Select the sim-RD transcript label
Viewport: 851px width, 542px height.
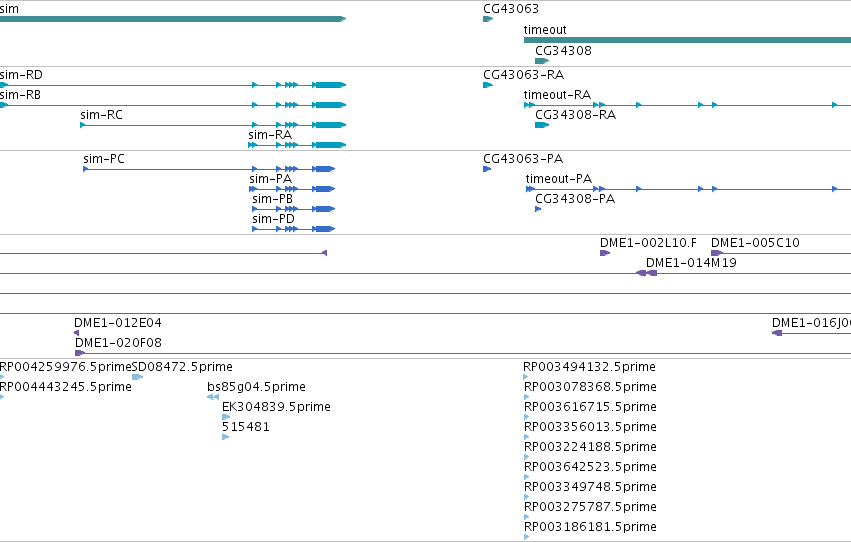point(21,75)
